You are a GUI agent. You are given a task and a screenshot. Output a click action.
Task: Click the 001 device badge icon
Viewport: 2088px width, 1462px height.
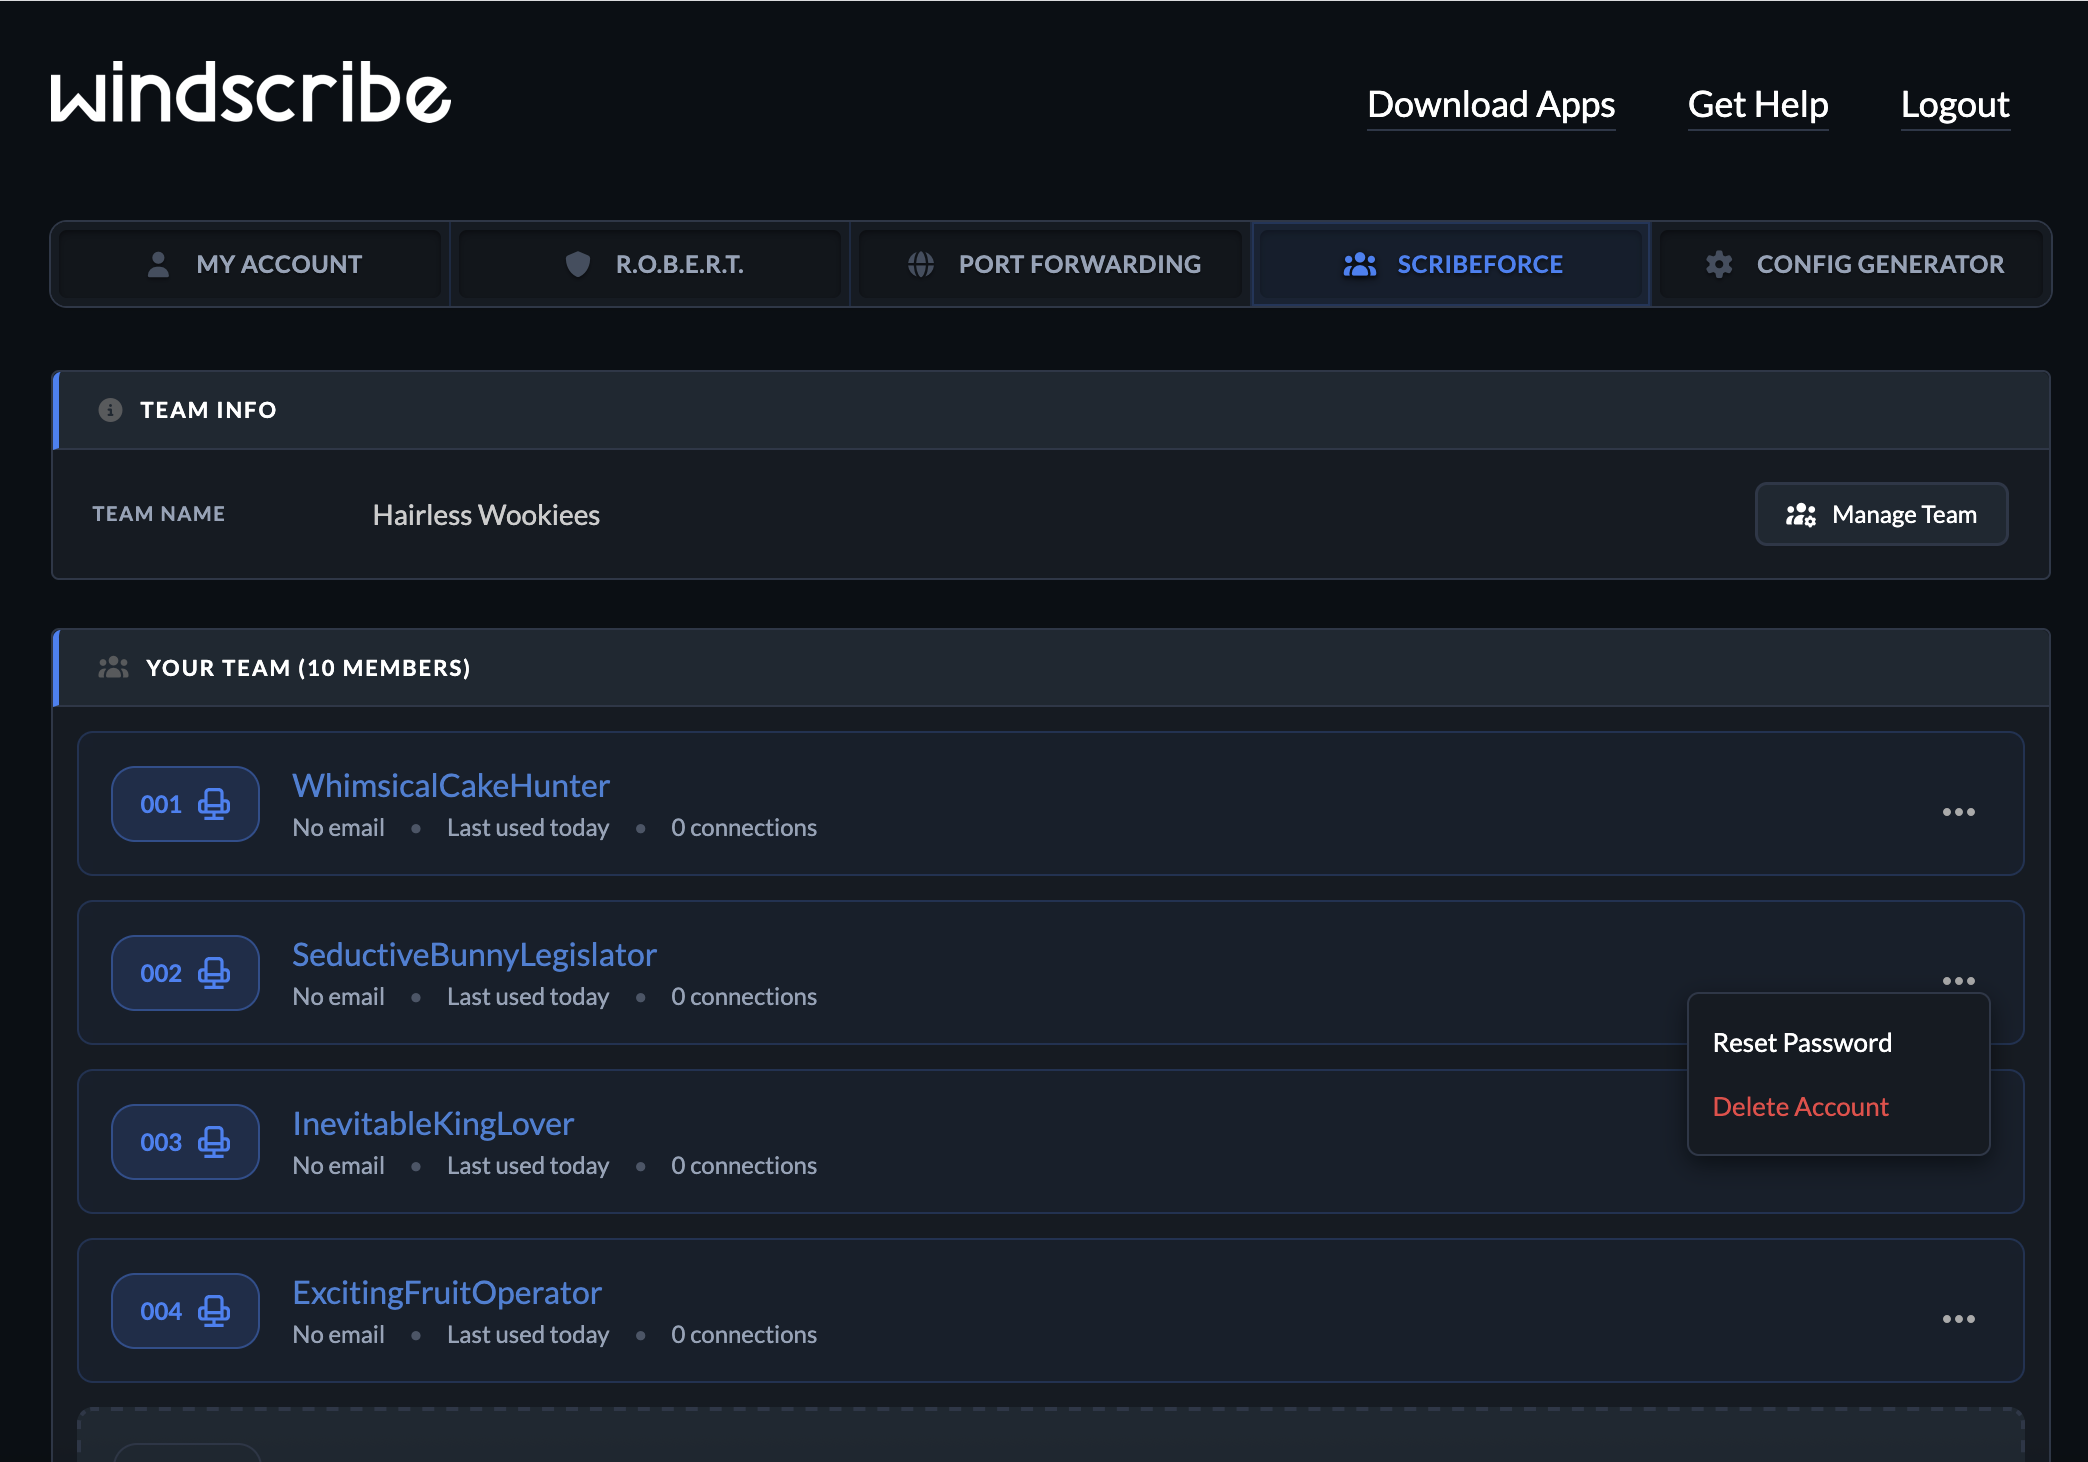(x=214, y=804)
